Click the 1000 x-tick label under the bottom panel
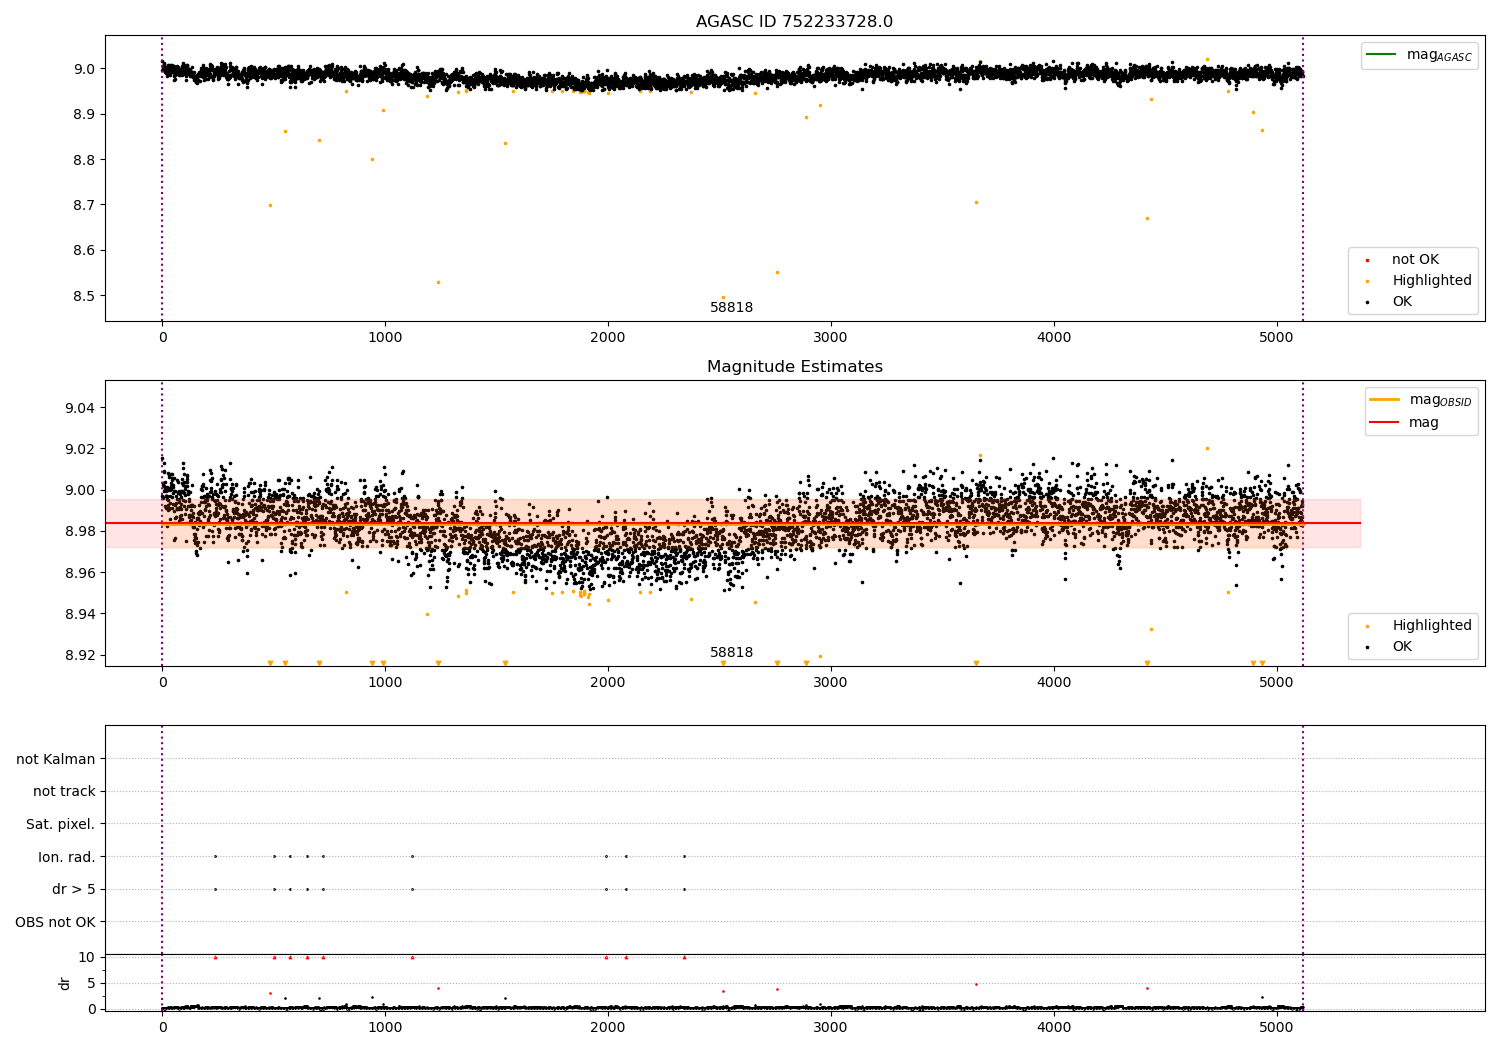 click(385, 1027)
